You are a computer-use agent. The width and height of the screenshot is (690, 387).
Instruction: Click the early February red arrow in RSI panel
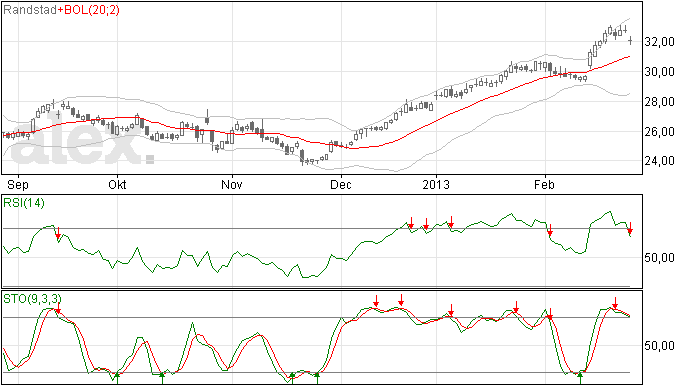550,229
